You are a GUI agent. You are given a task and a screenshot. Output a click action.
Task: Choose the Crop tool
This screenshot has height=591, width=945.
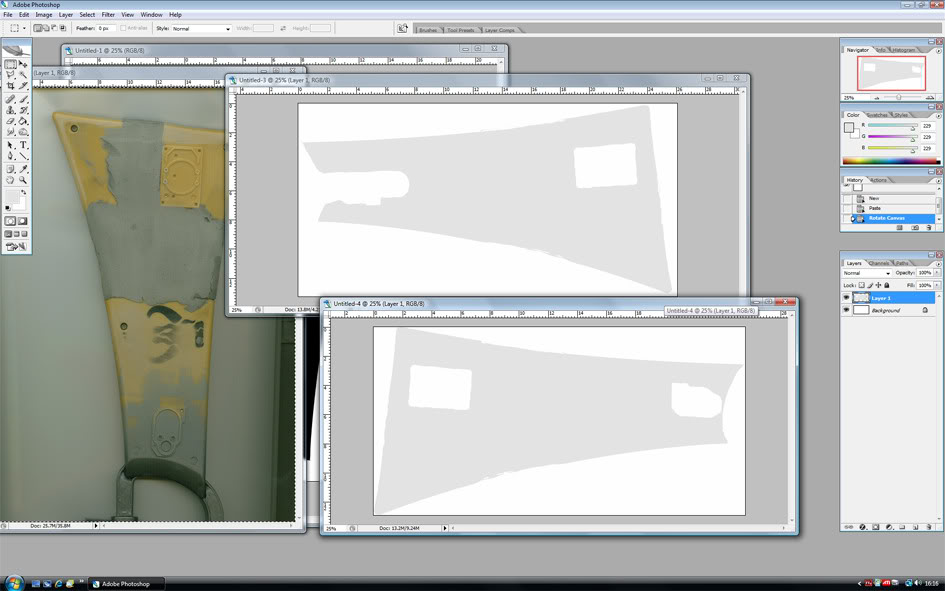point(10,87)
